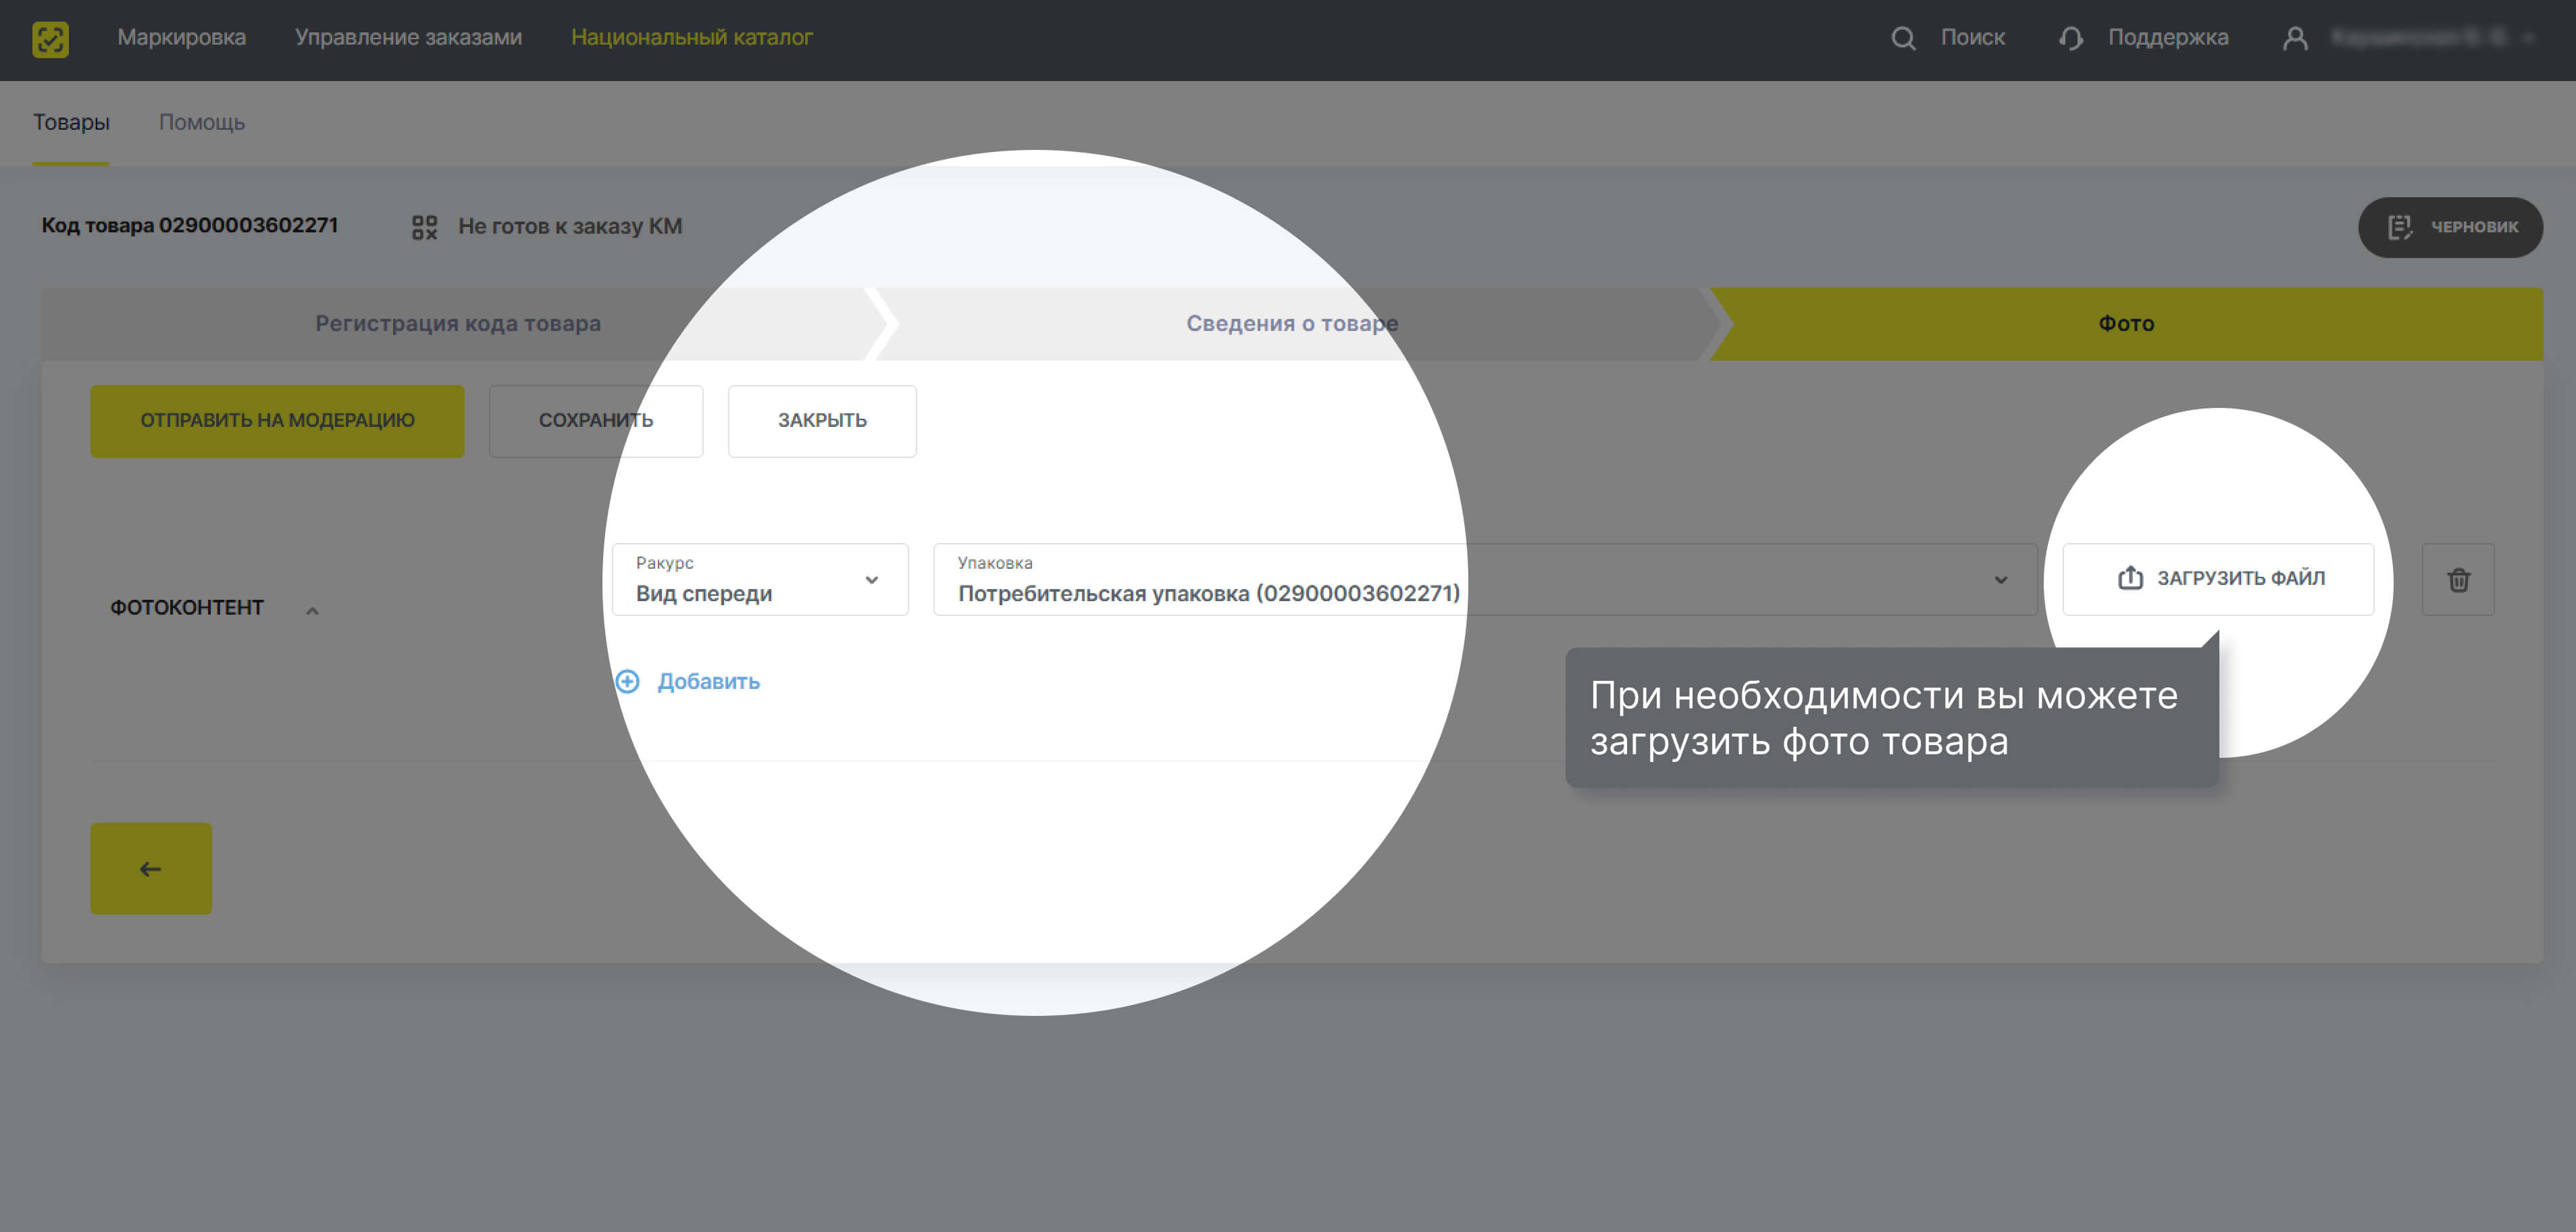Go to Сведения о товаре step

[x=1291, y=324]
